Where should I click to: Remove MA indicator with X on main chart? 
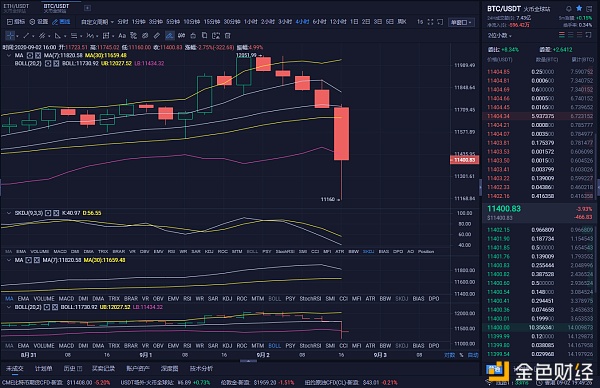tap(38, 55)
